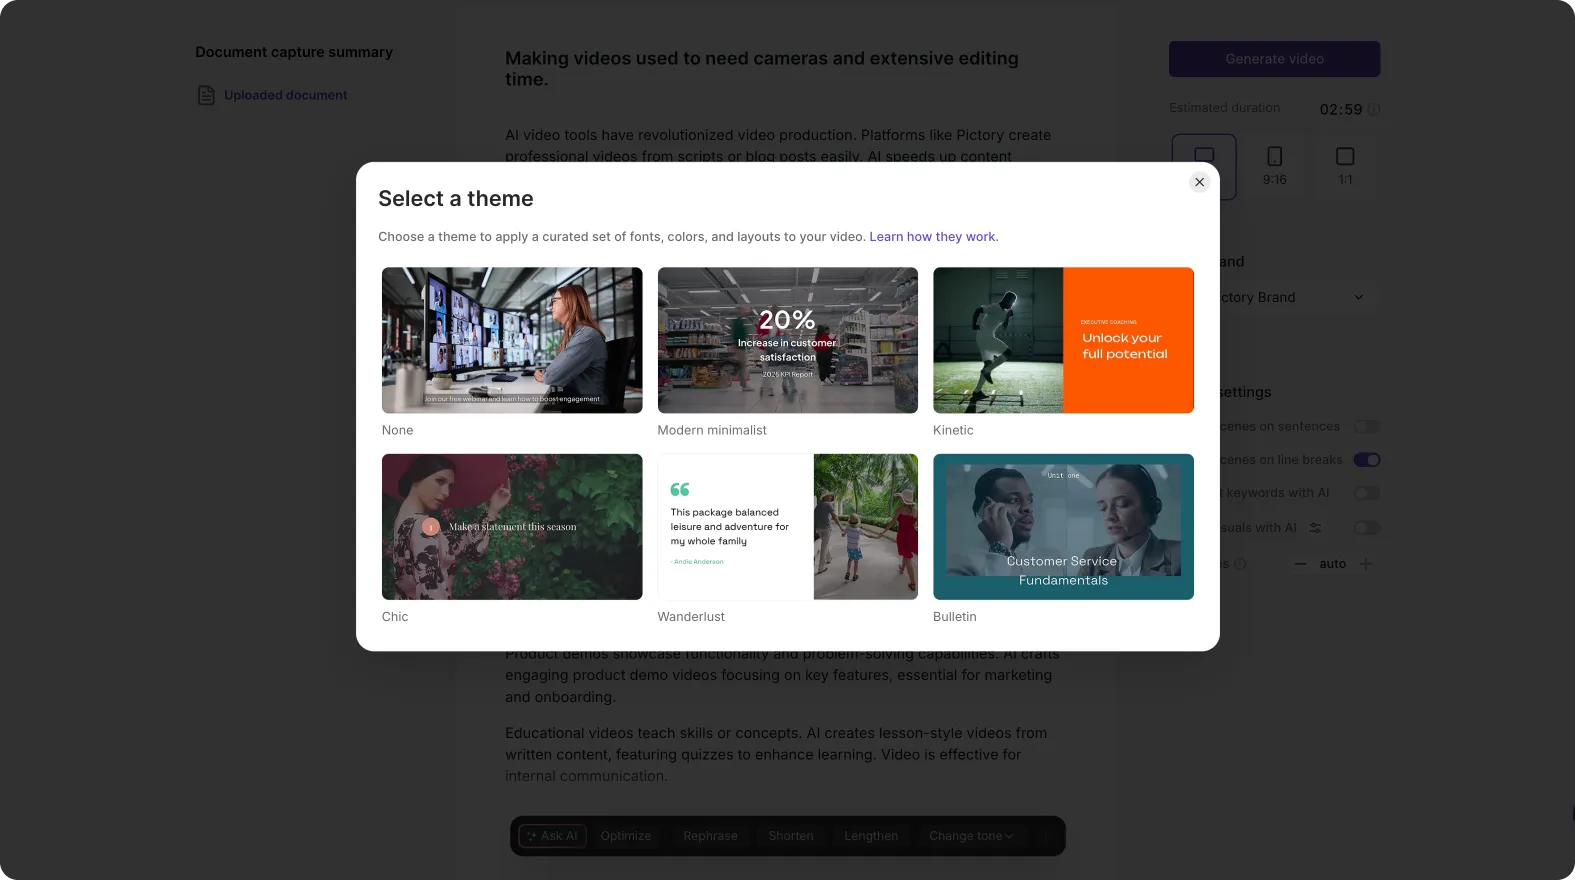Choose the Wanderlust theme thumbnail
The width and height of the screenshot is (1575, 880).
(x=788, y=527)
